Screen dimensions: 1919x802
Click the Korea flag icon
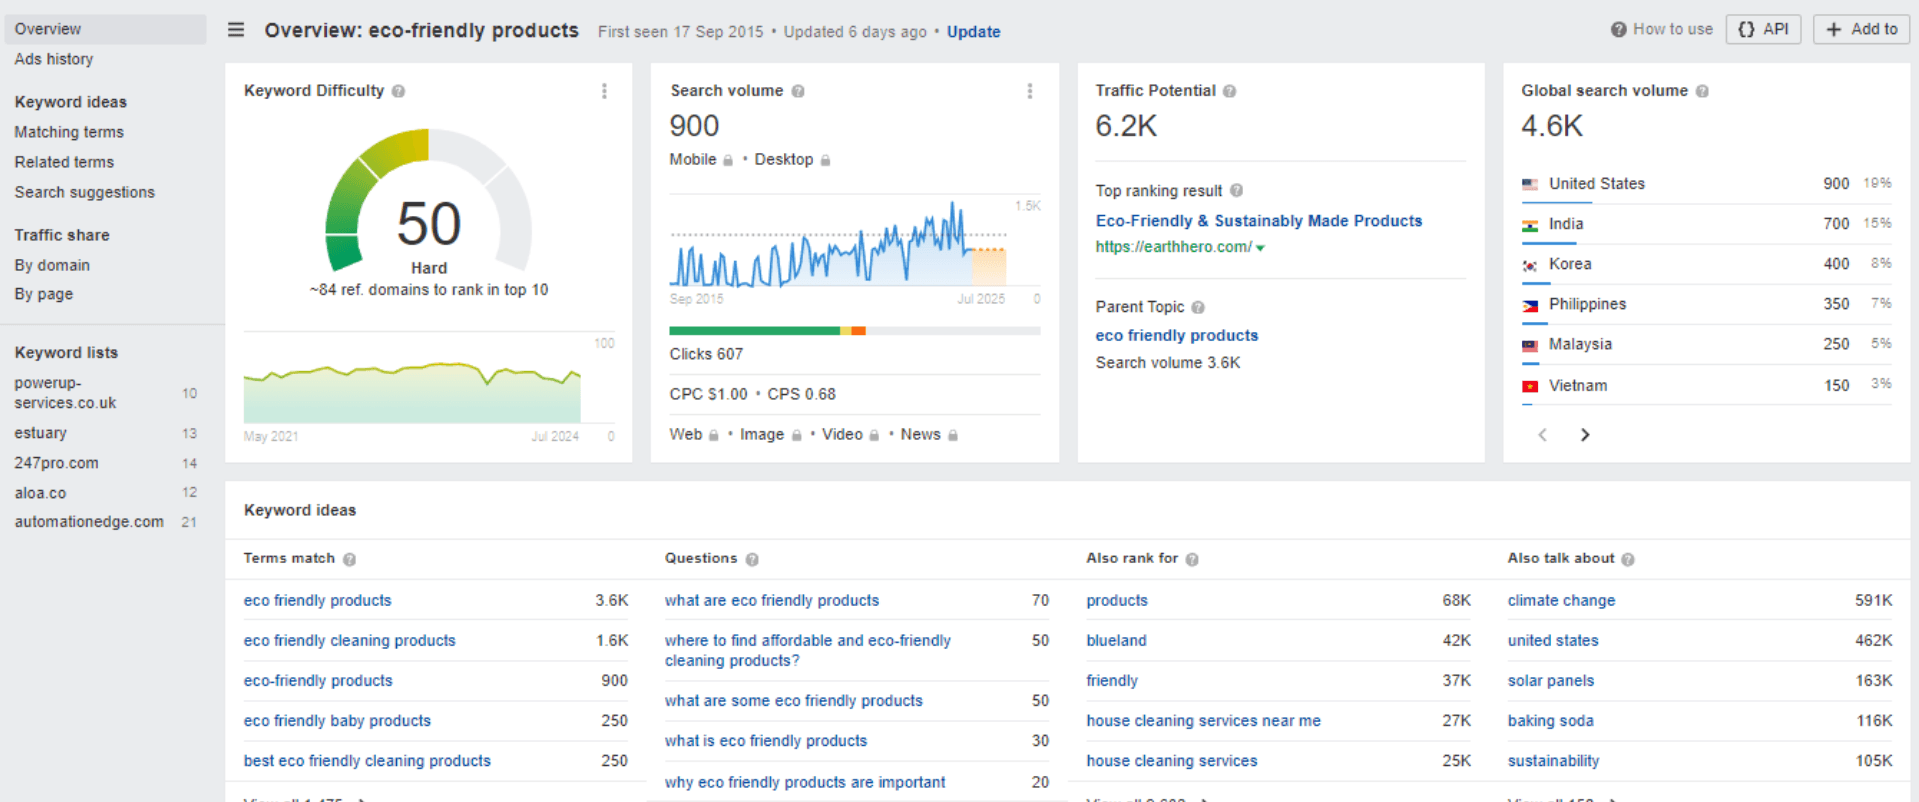[1530, 265]
